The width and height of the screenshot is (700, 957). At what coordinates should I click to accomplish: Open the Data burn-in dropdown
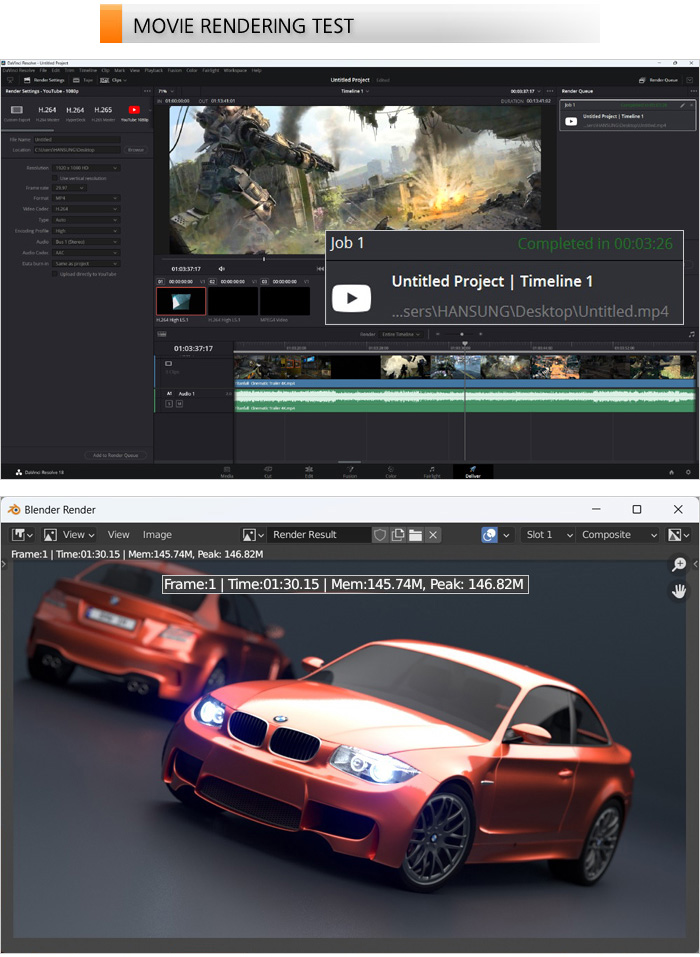[x=86, y=264]
